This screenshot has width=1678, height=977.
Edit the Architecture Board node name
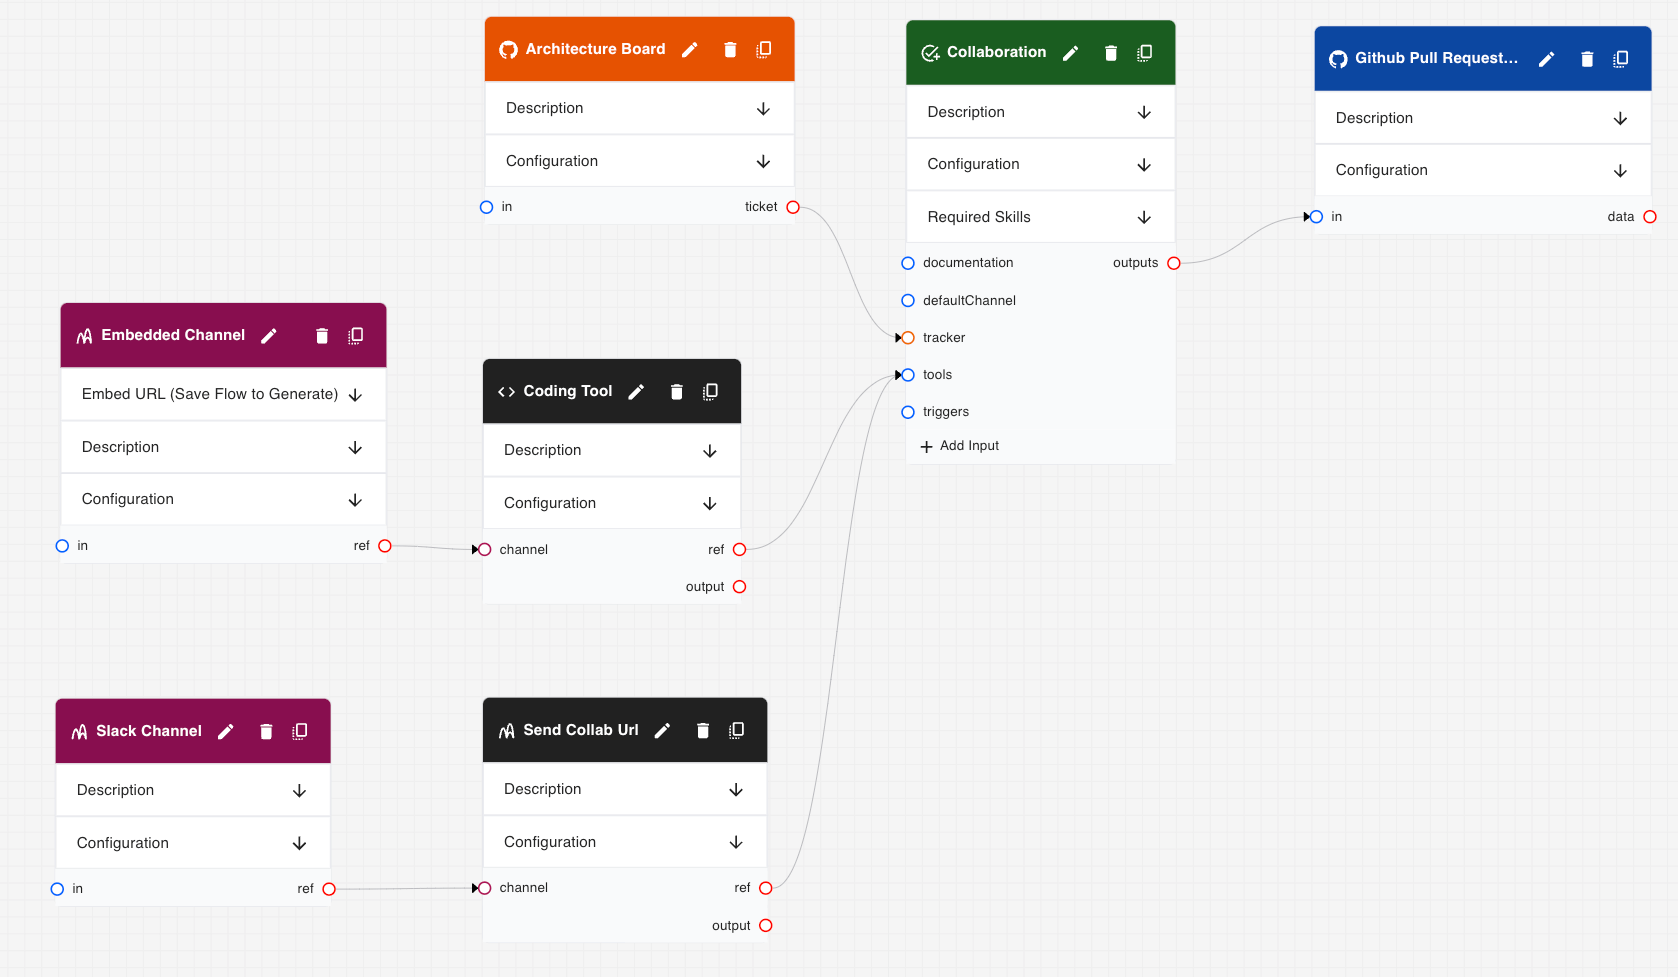[x=689, y=50]
